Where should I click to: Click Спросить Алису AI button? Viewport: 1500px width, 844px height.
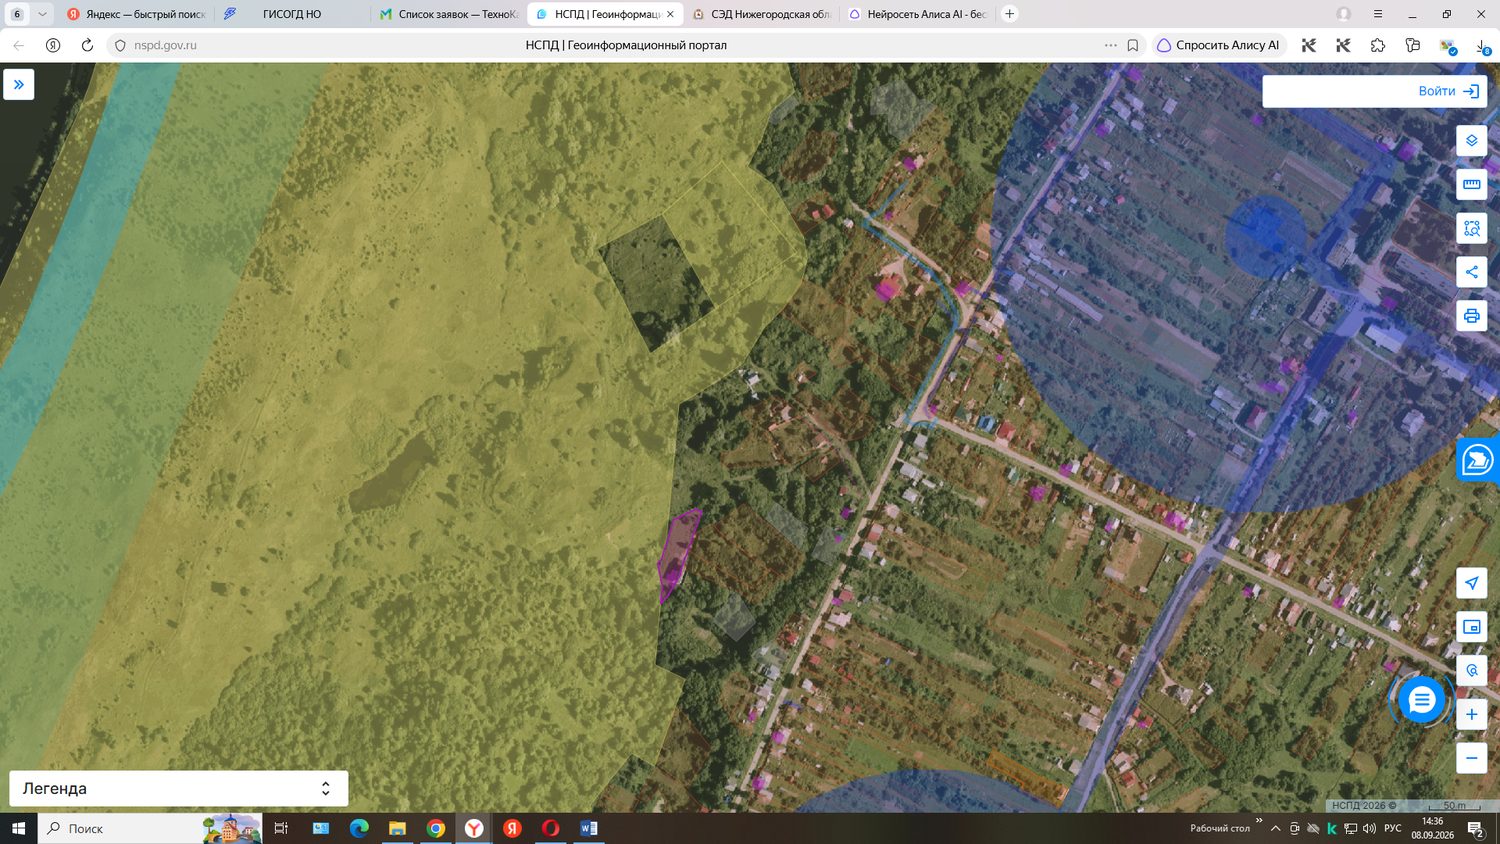click(x=1218, y=45)
